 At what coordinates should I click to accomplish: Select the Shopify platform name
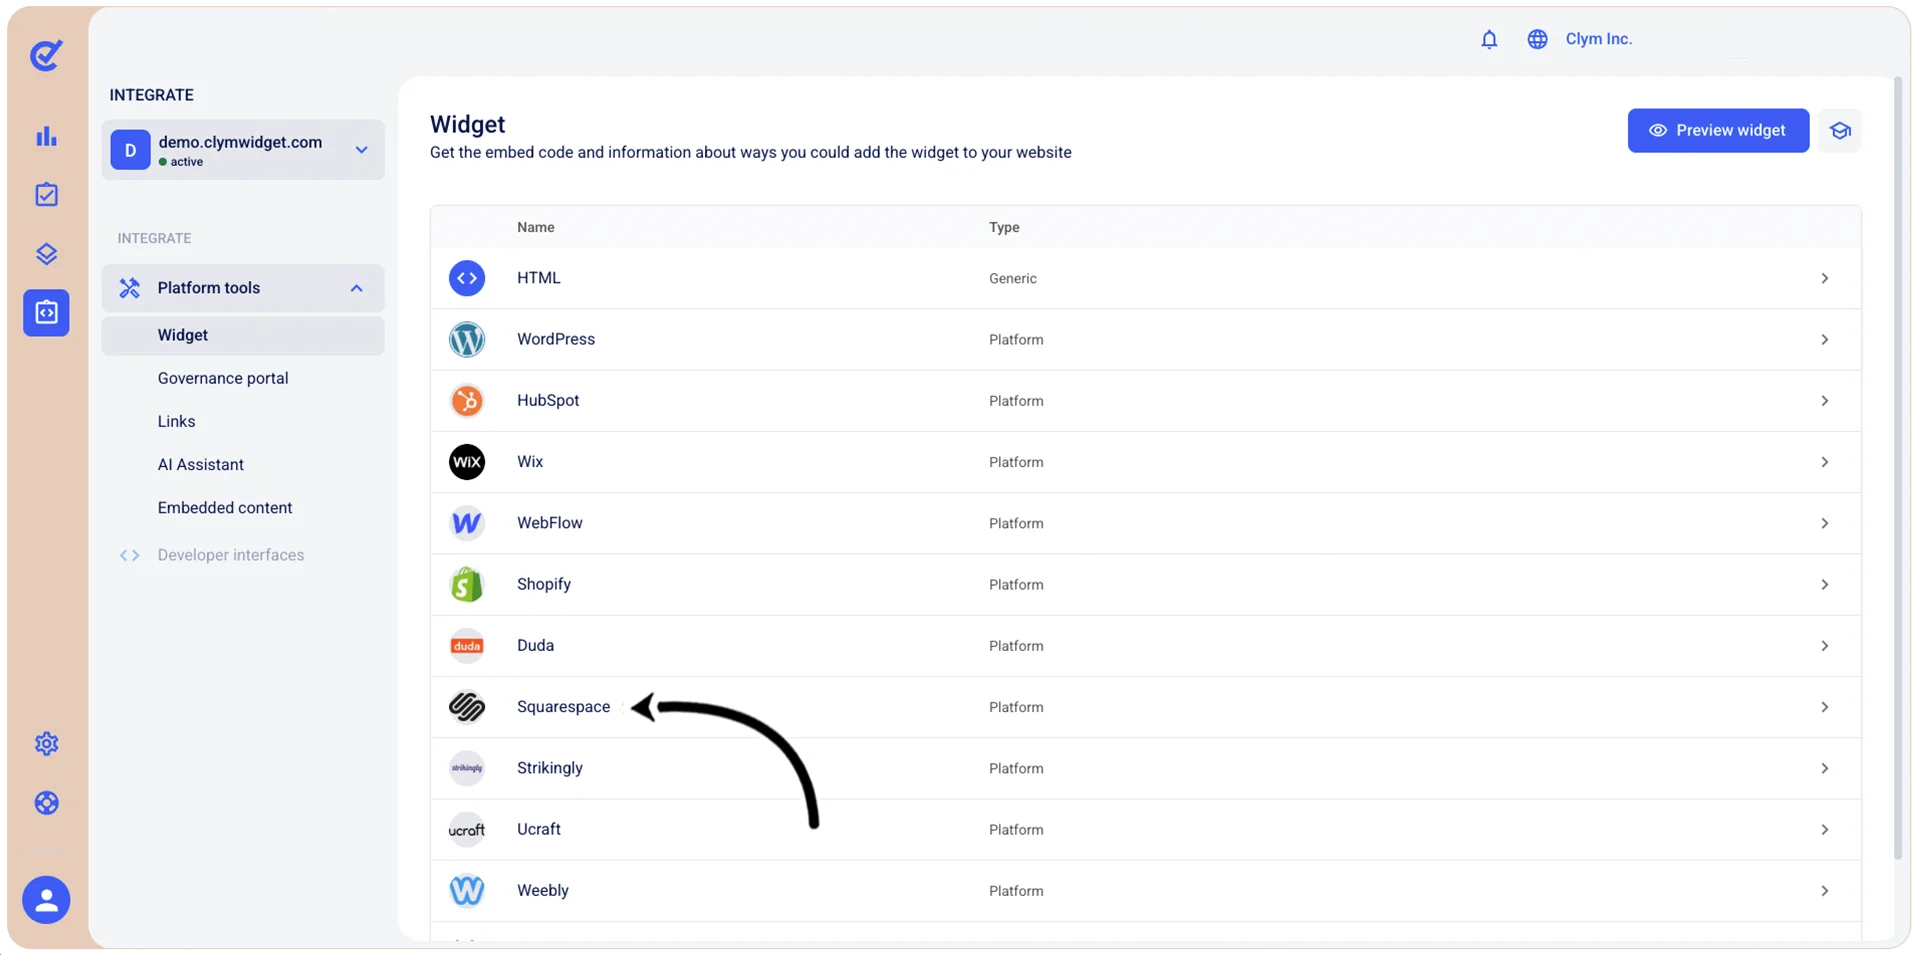coord(544,585)
